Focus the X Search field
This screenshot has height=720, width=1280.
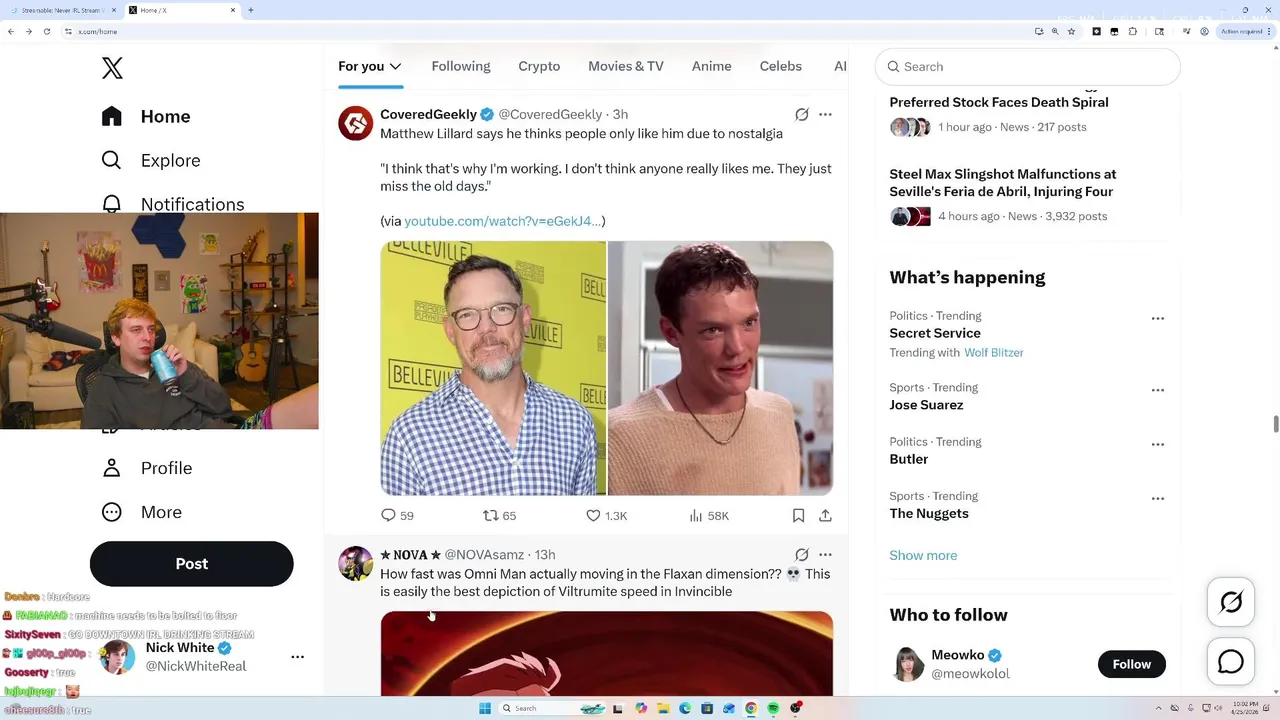tap(1028, 67)
